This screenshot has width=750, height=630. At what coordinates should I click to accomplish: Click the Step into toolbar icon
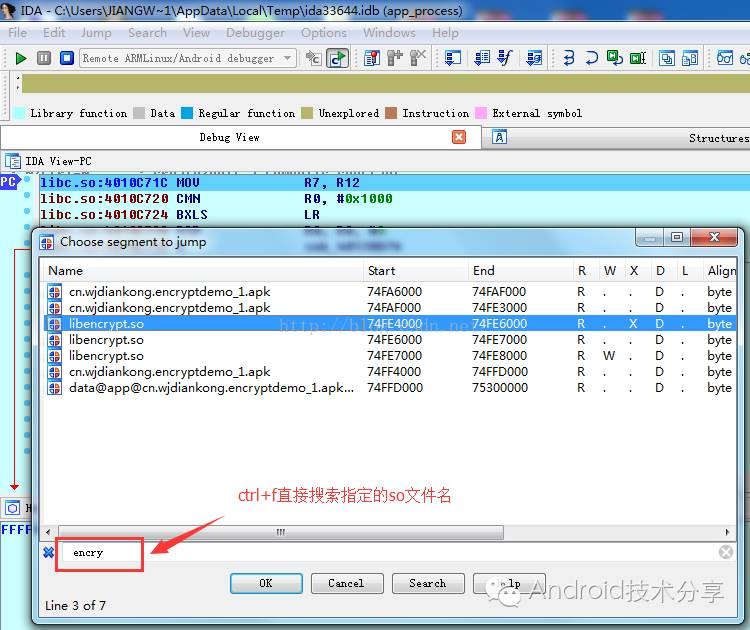(x=569, y=58)
